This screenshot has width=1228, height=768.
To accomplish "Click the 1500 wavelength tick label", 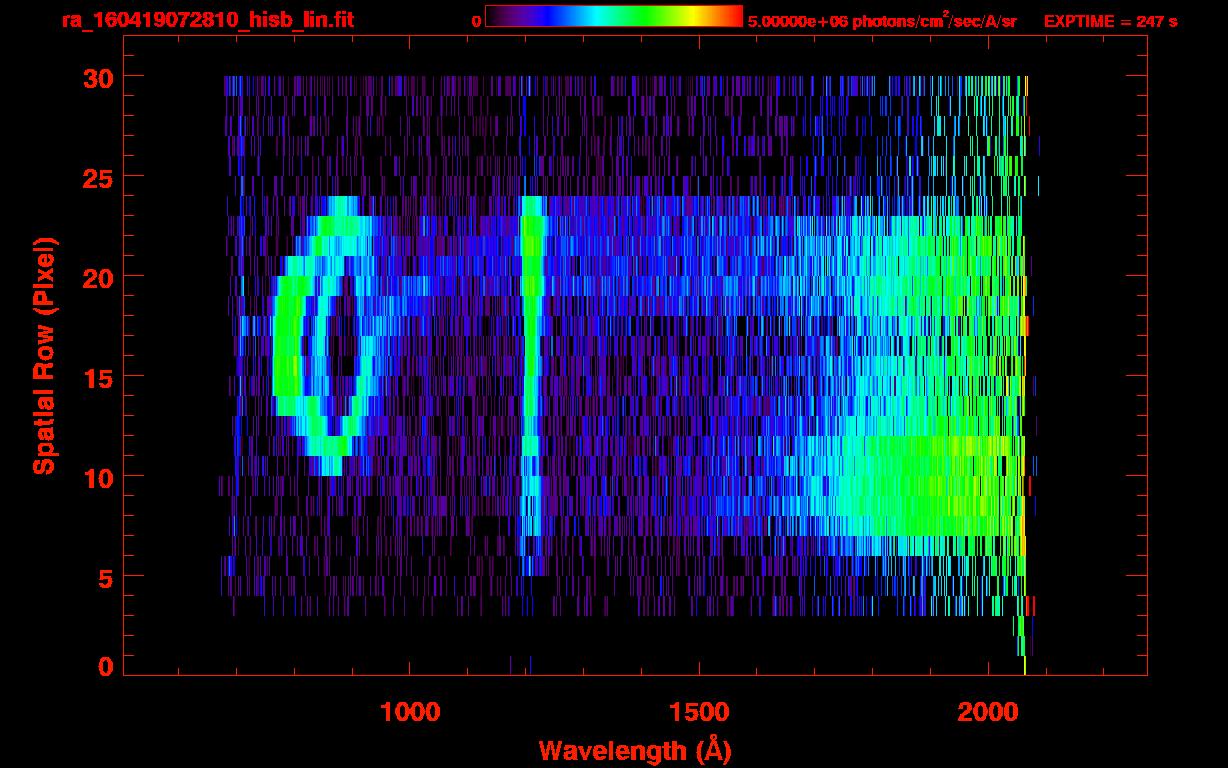I will 699,712.
